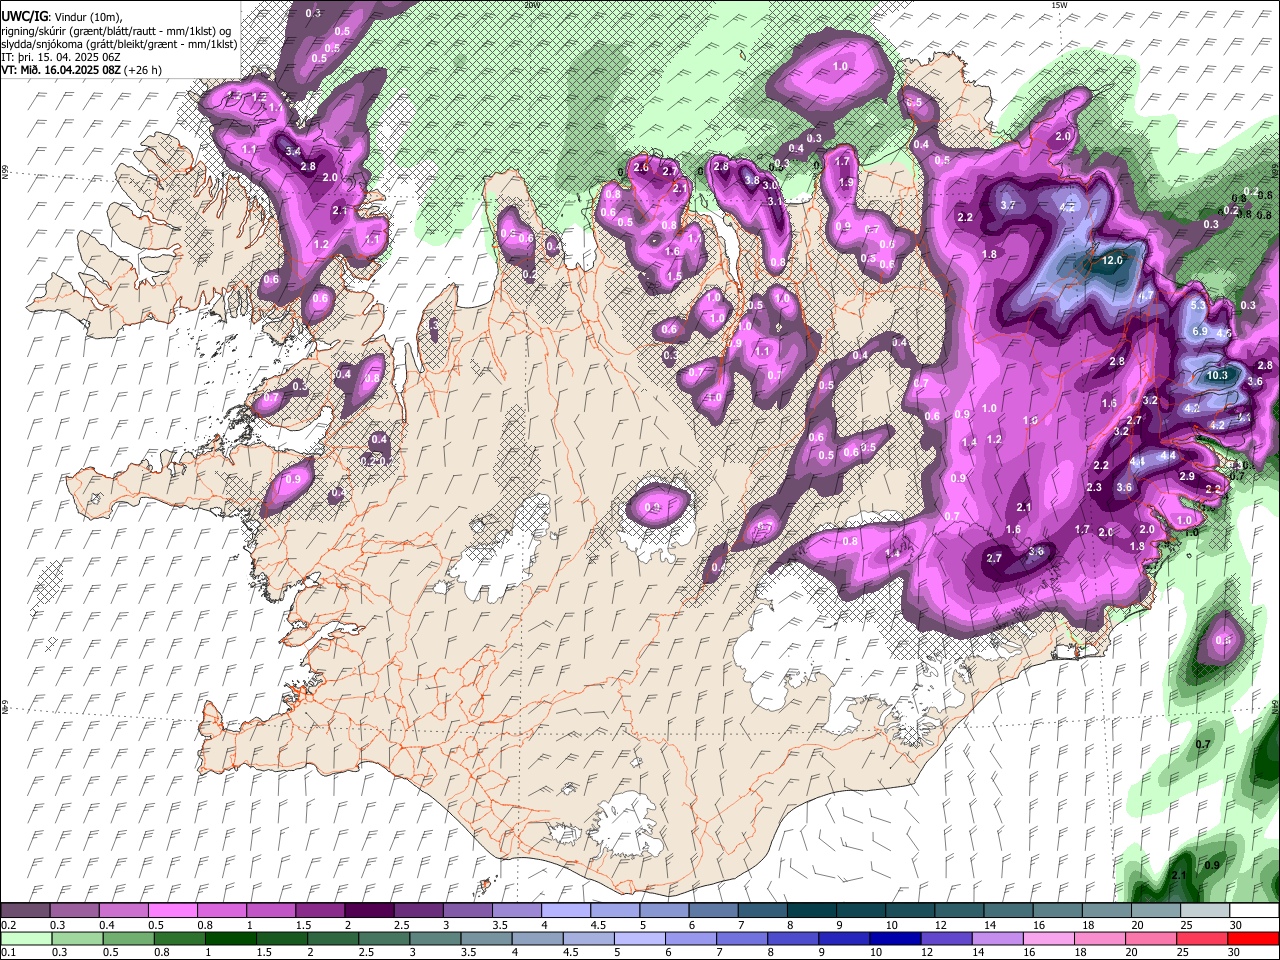
Task: Pick rain legend swatch between 16 and 18
Action: click(x=1051, y=938)
